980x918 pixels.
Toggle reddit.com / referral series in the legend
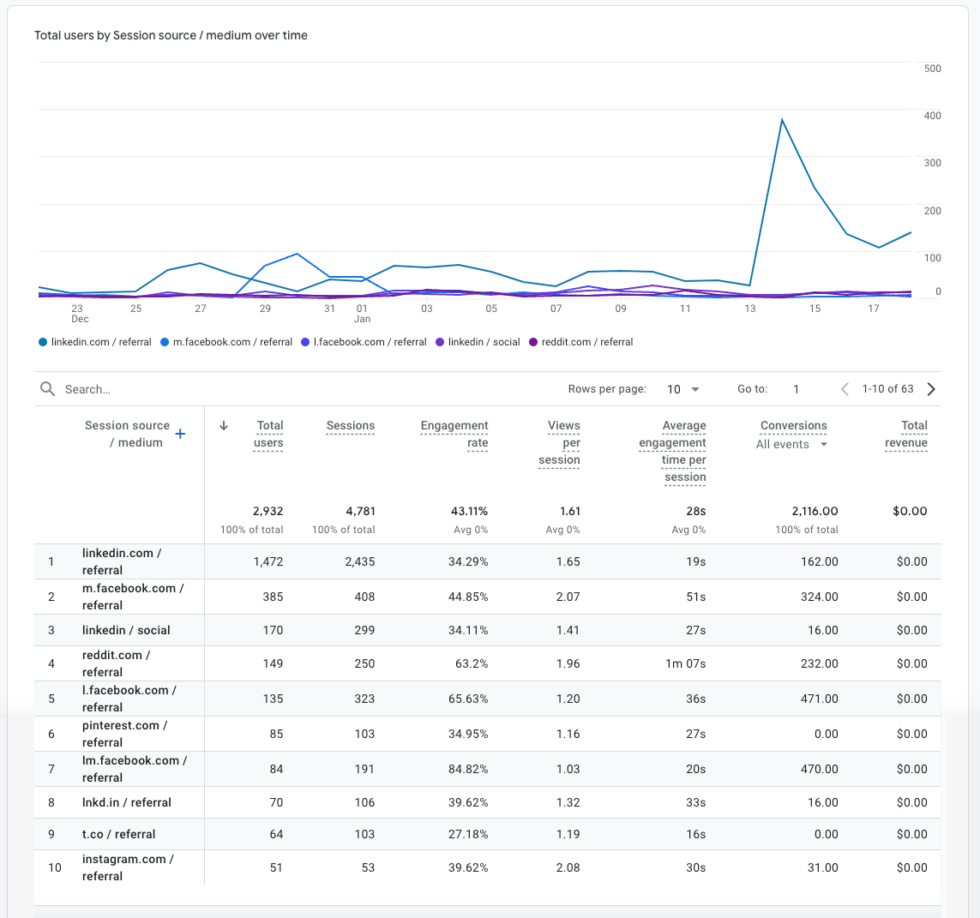pyautogui.click(x=584, y=342)
